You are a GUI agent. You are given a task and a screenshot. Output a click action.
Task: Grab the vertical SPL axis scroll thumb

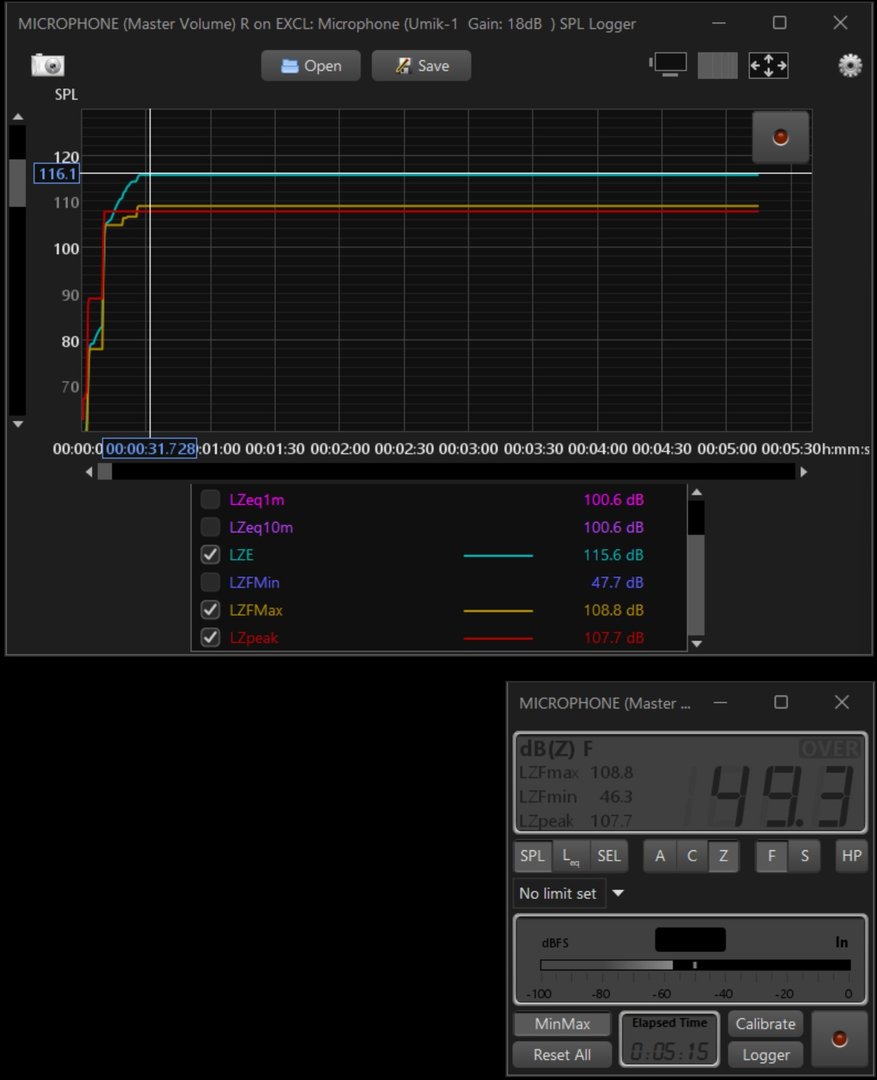pos(17,183)
